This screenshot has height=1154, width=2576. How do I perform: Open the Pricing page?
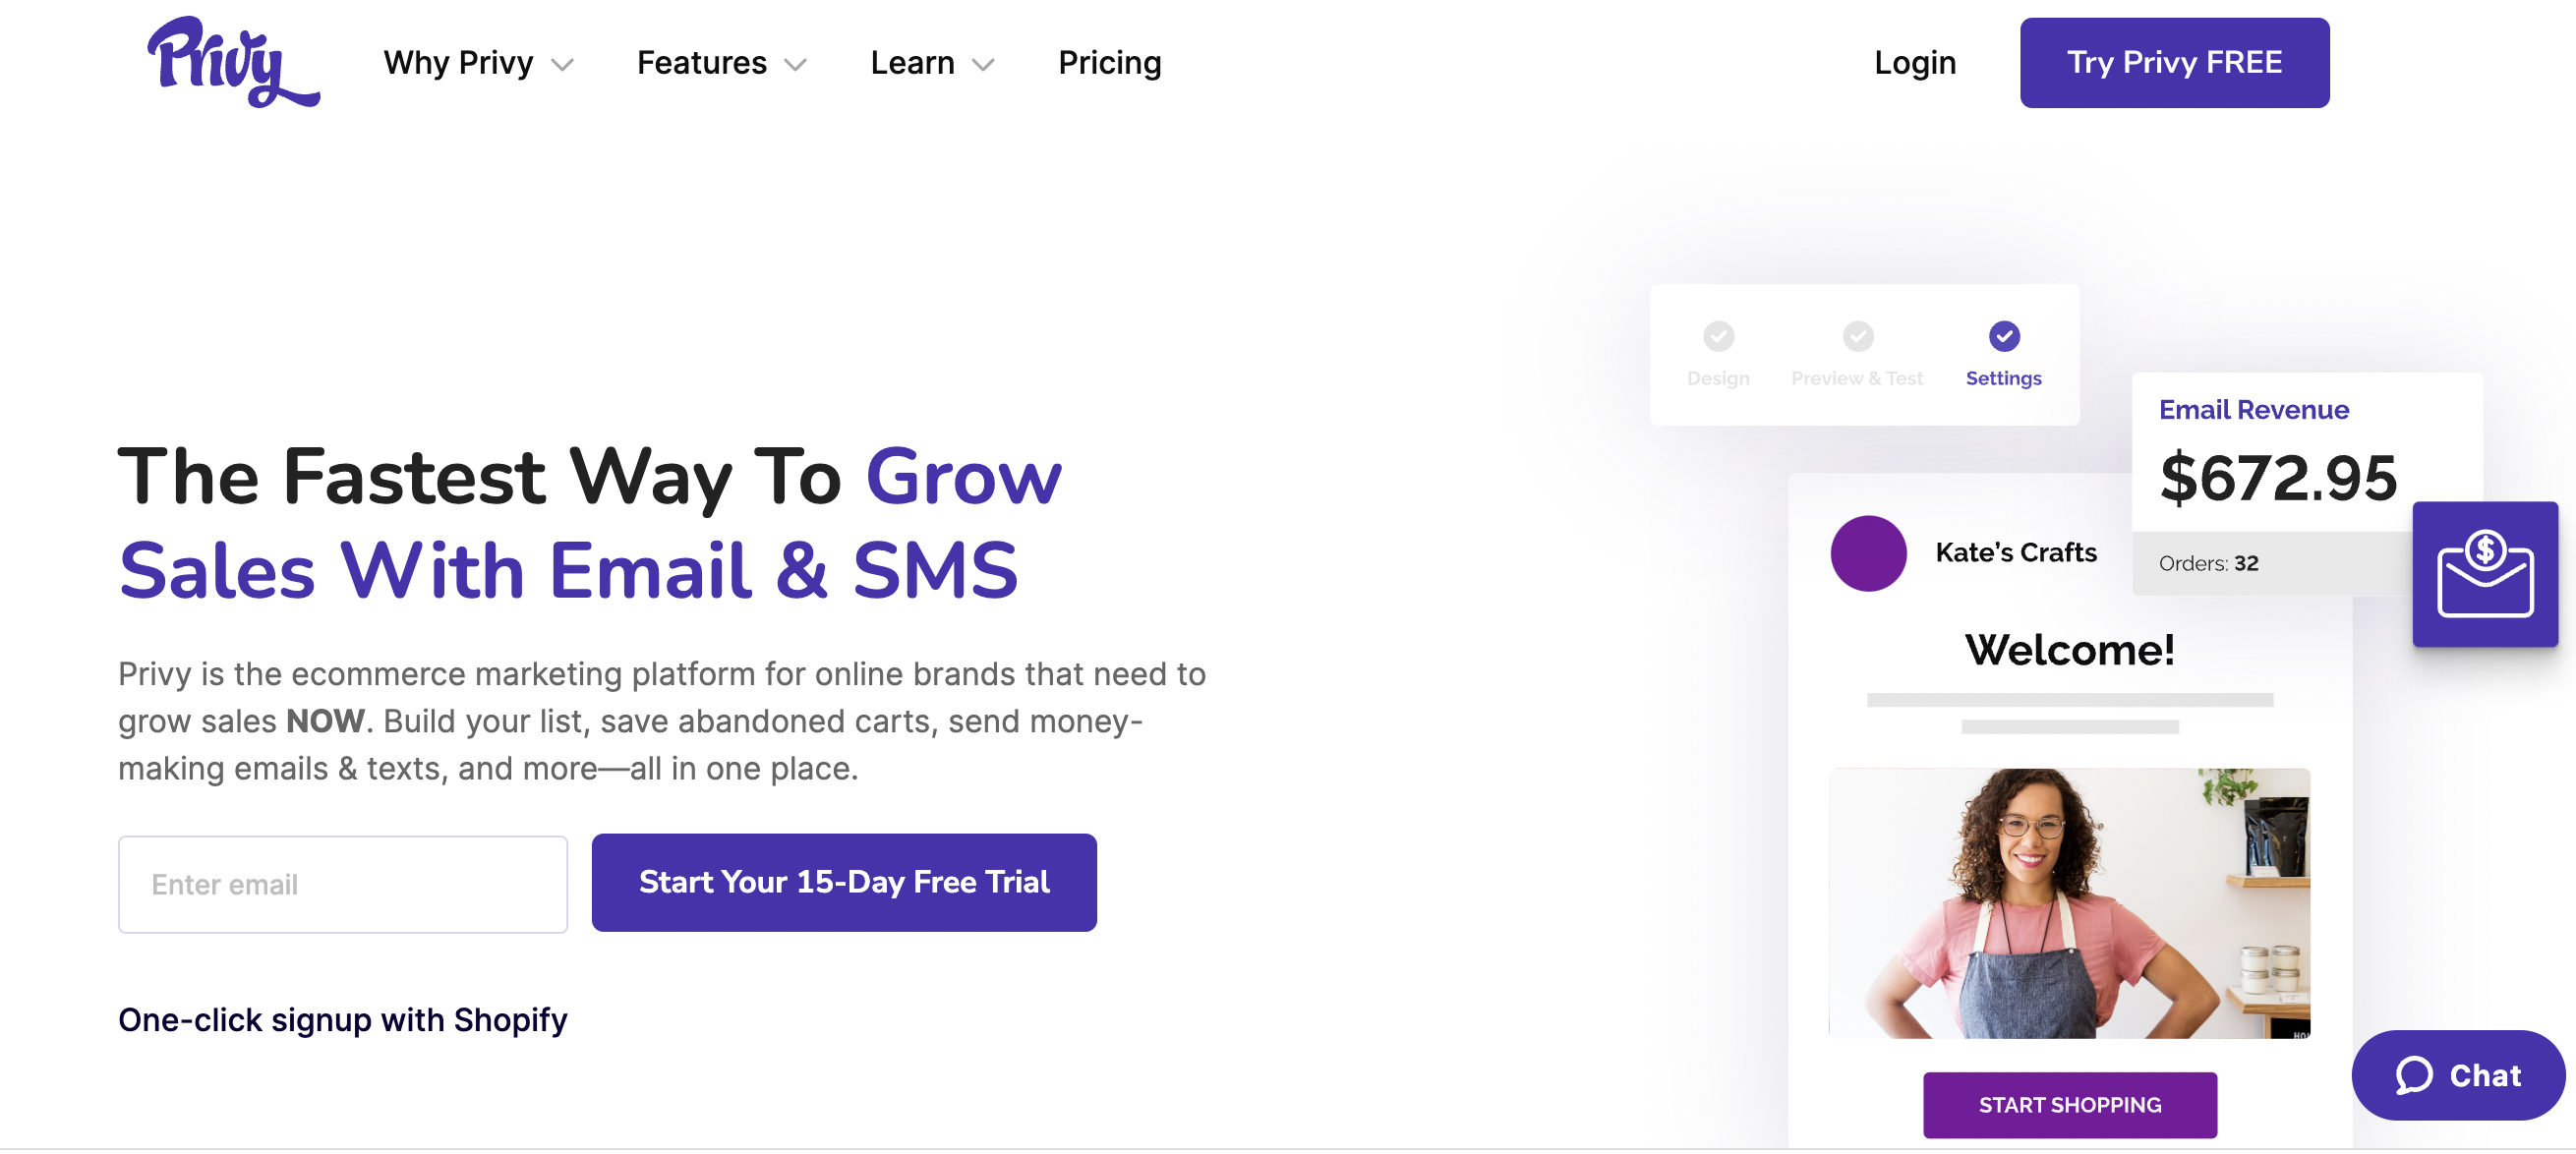coord(1109,63)
